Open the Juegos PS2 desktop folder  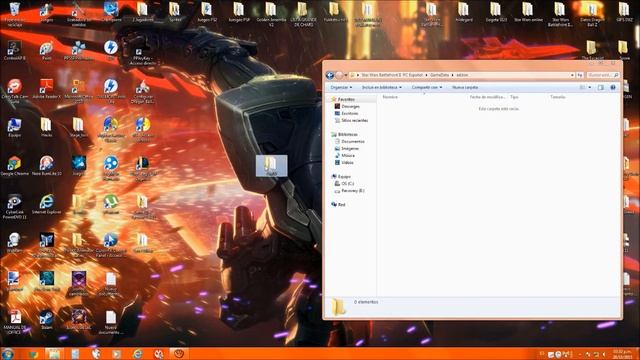pyautogui.click(x=207, y=11)
